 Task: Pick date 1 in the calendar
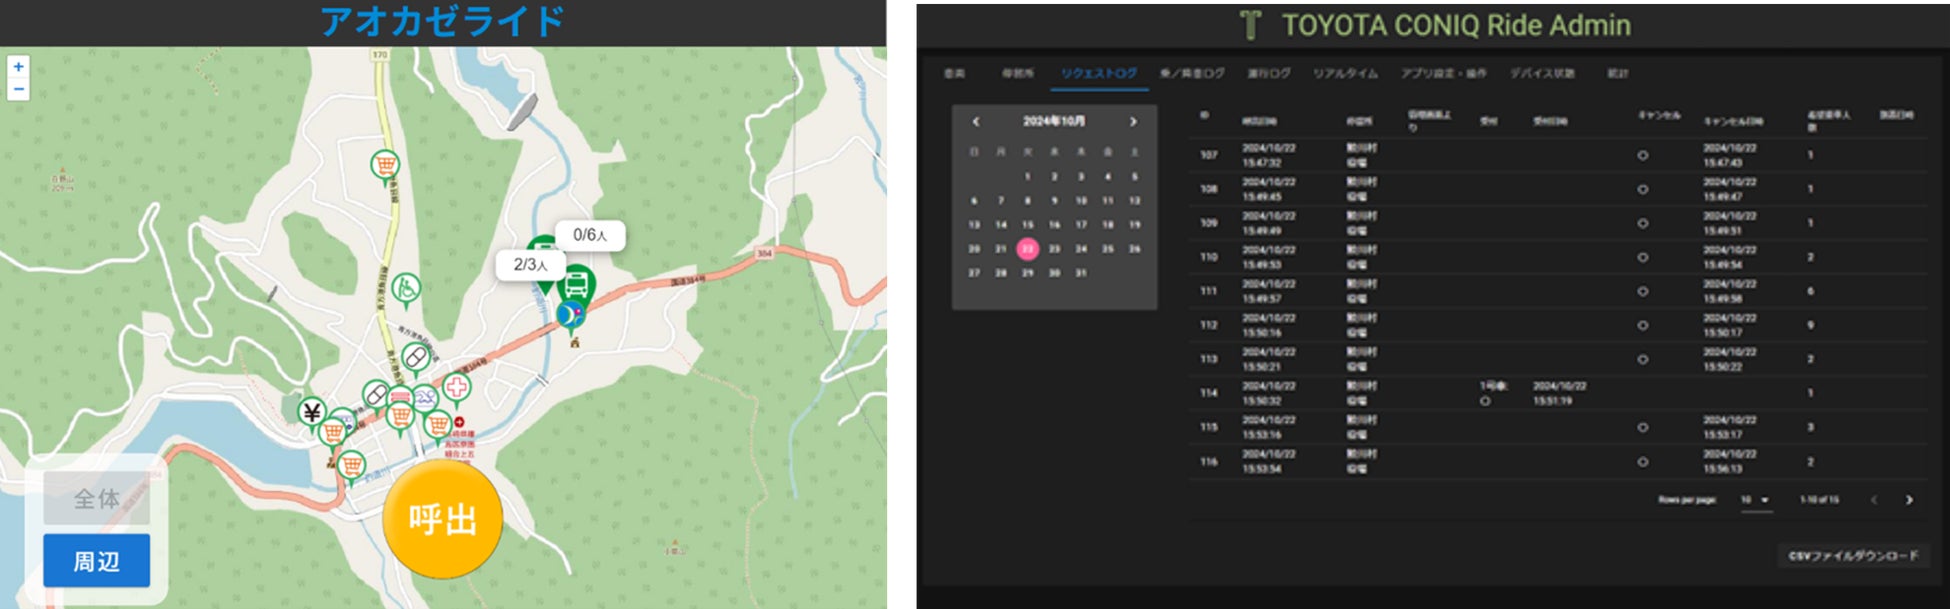coord(1027,177)
